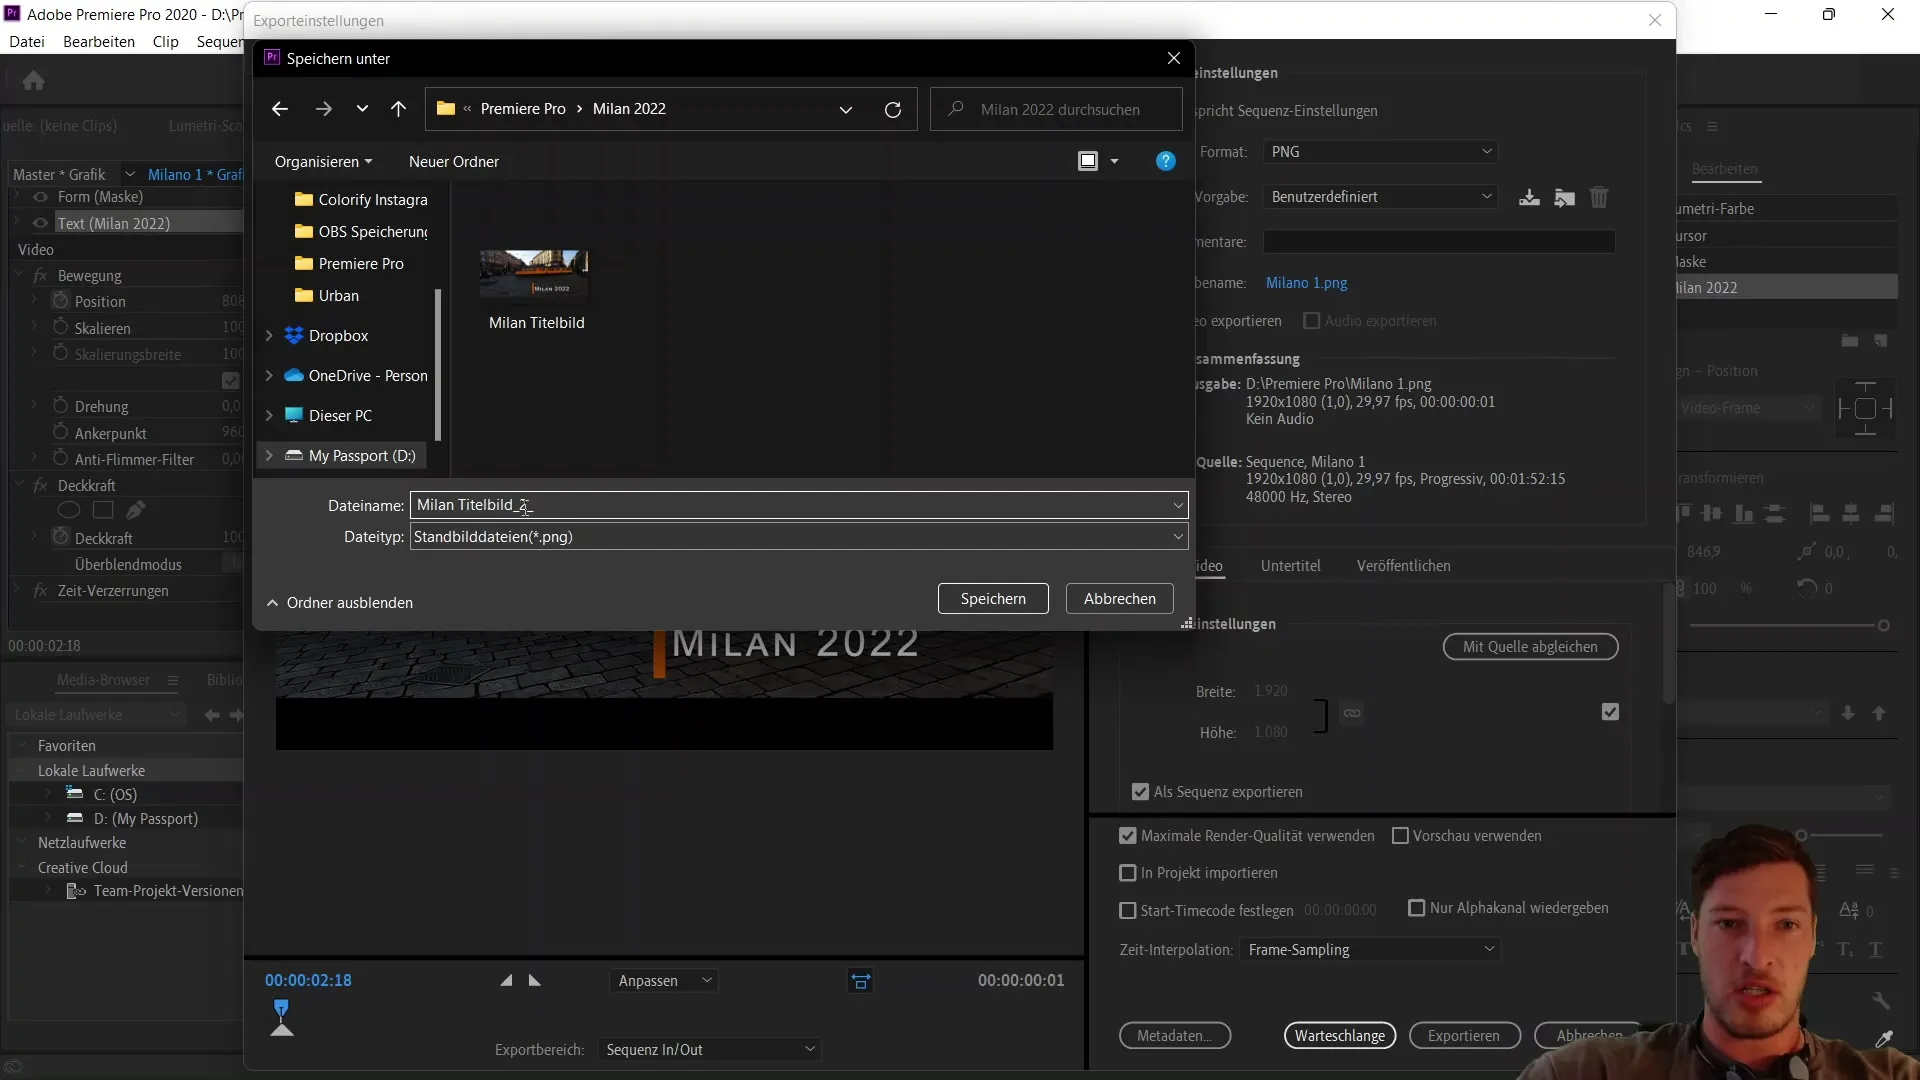Click the navigate back arrow icon
The height and width of the screenshot is (1080, 1920).
(x=281, y=108)
